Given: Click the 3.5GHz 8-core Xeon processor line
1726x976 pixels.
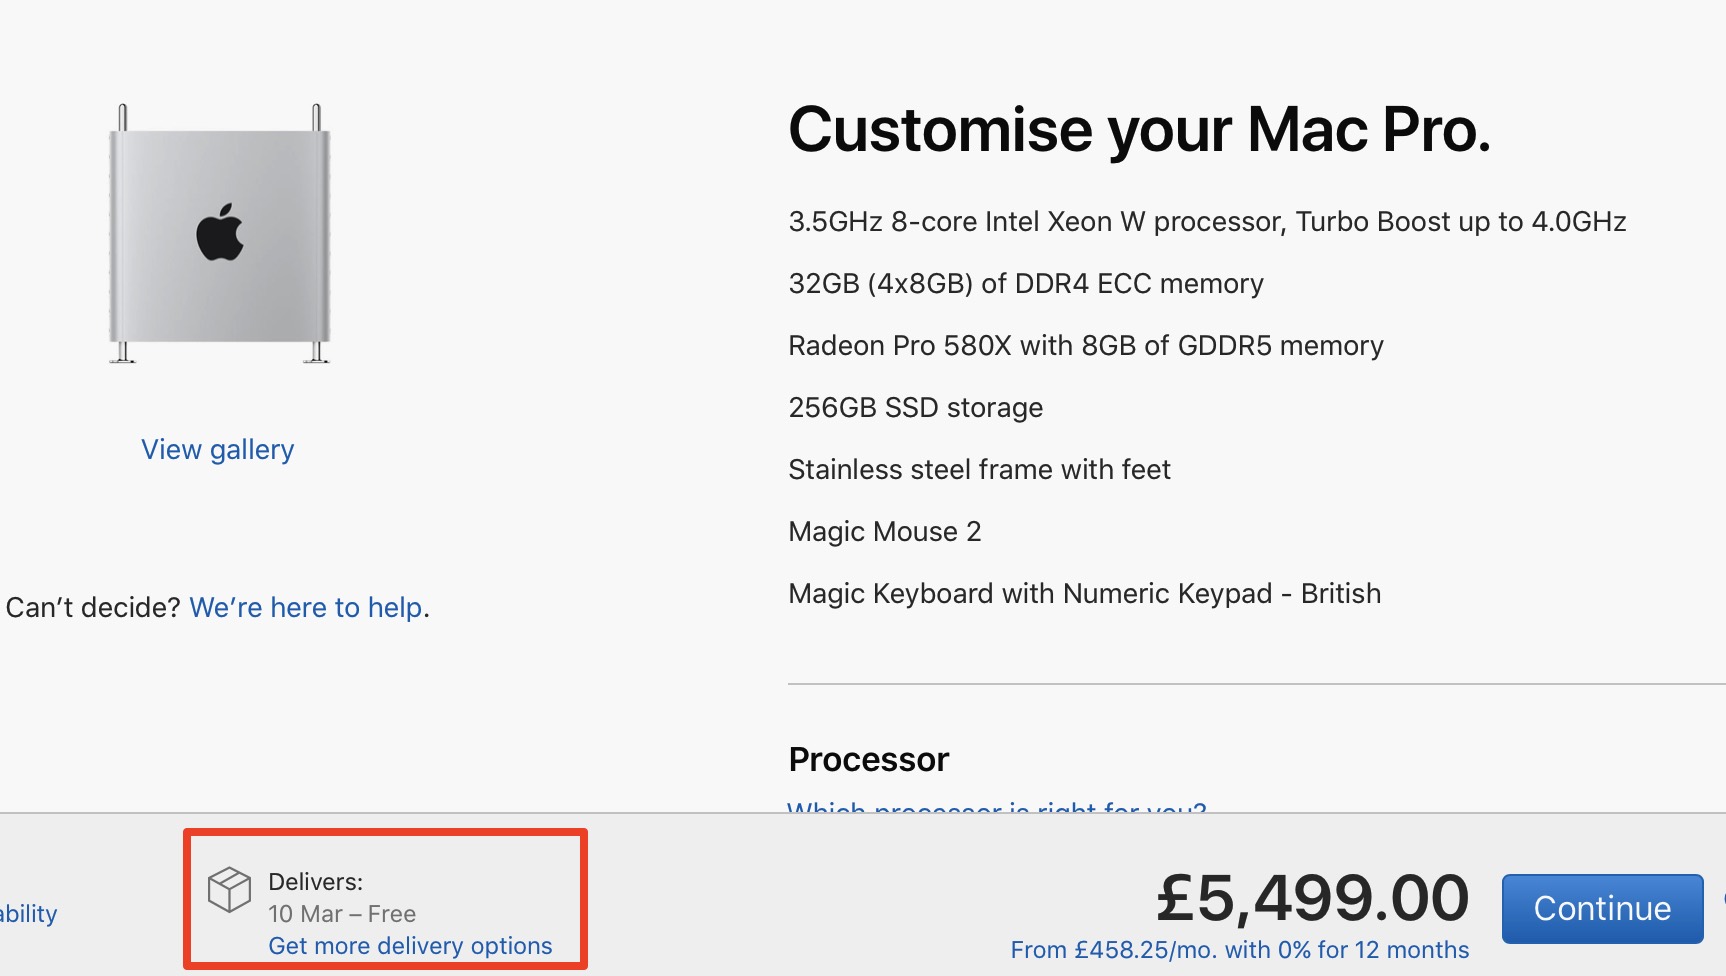Looking at the screenshot, I should [1207, 222].
